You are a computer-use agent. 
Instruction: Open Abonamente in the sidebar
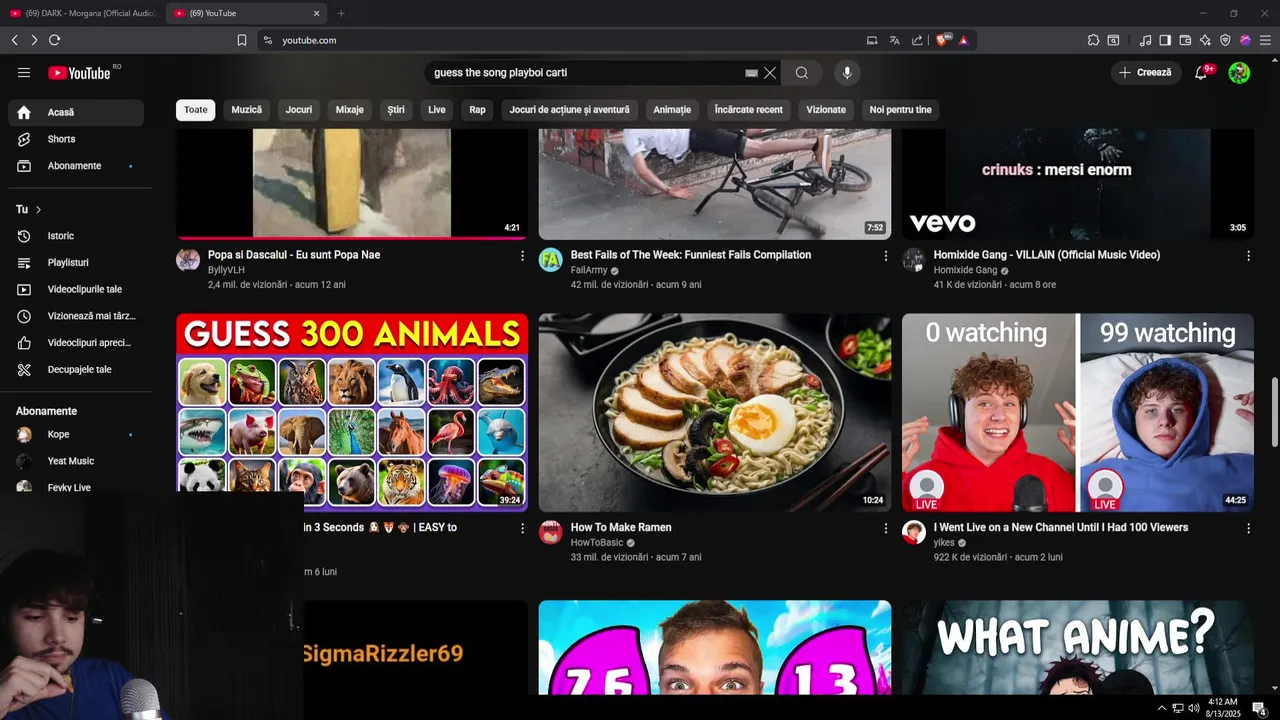pyautogui.click(x=76, y=166)
